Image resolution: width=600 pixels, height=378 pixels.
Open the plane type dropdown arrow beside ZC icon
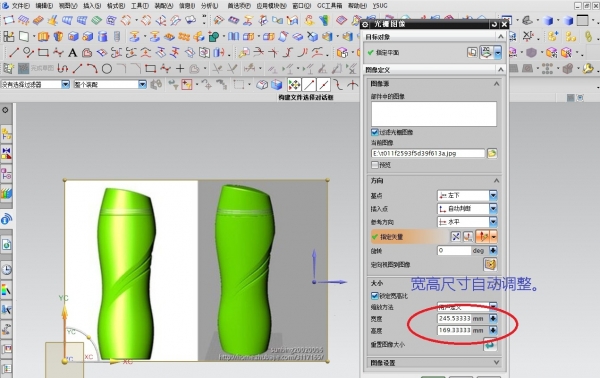497,52
